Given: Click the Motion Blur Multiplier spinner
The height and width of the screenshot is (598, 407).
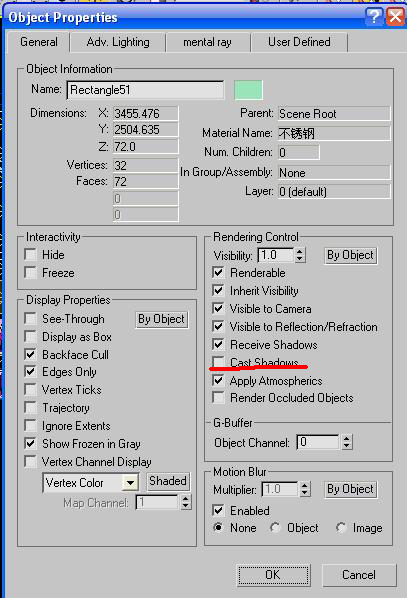Looking at the screenshot, I should click(304, 489).
